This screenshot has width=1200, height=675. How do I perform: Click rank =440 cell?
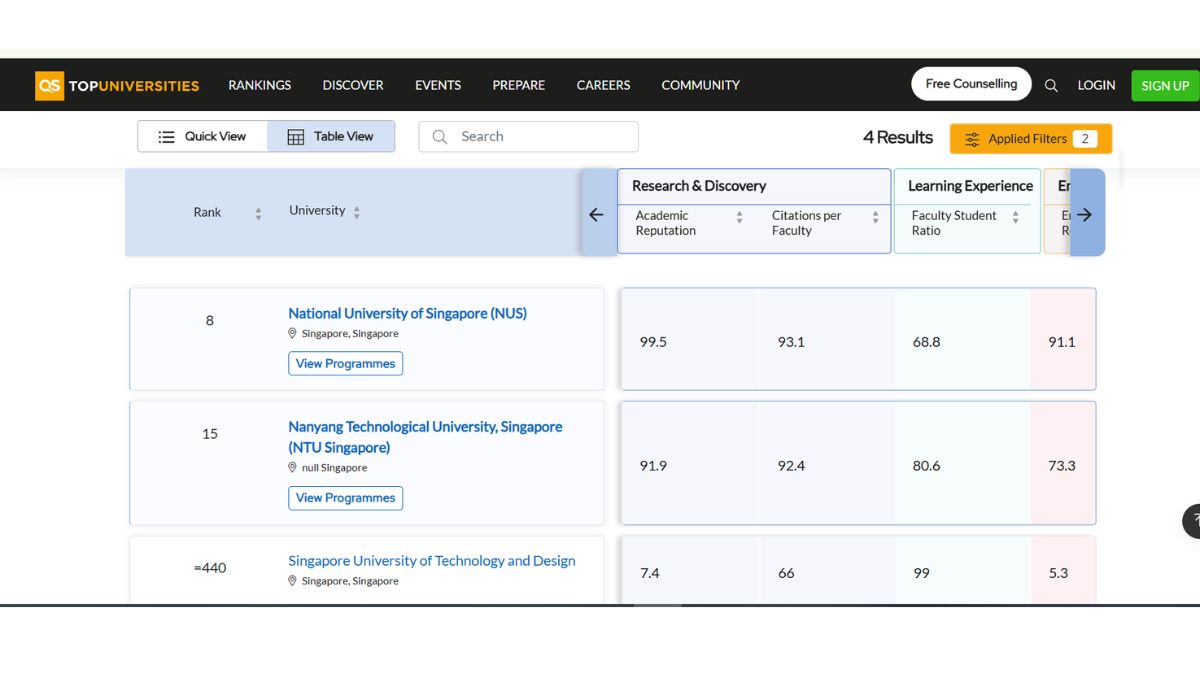coord(210,568)
